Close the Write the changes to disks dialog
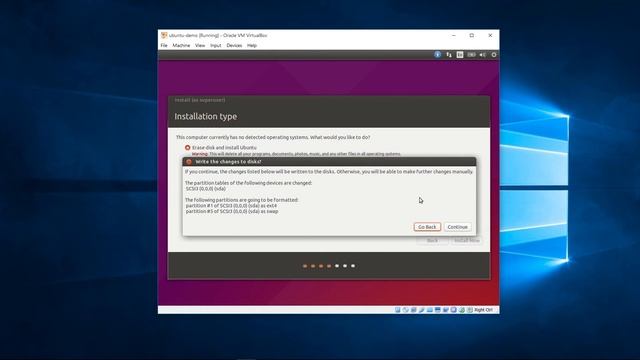The height and width of the screenshot is (360, 640). 189,162
